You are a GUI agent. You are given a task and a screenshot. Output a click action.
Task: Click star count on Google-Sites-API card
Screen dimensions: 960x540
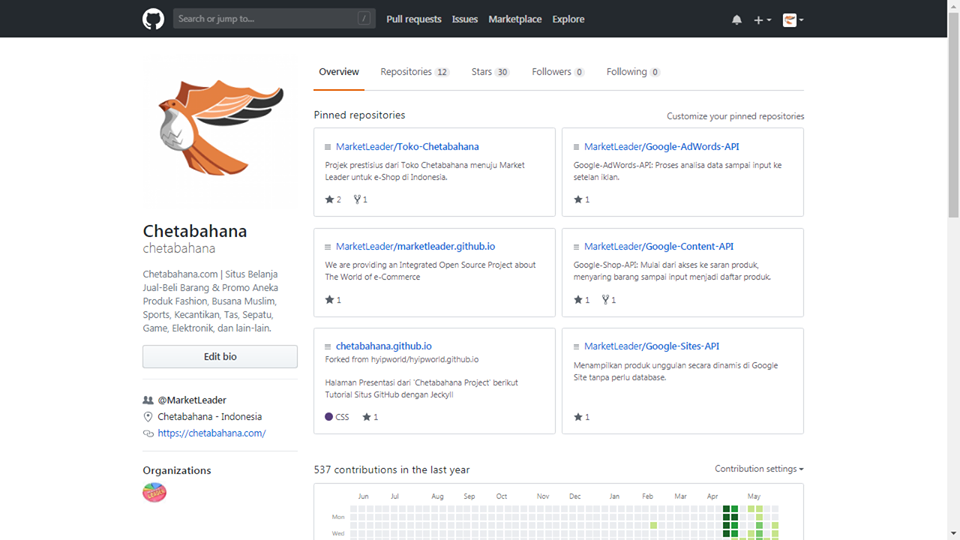click(582, 417)
